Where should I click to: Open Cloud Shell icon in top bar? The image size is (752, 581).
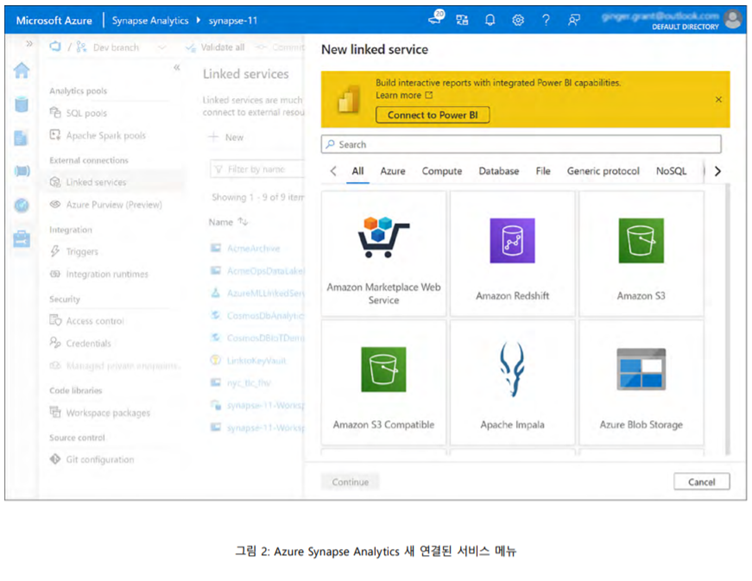tap(436, 19)
